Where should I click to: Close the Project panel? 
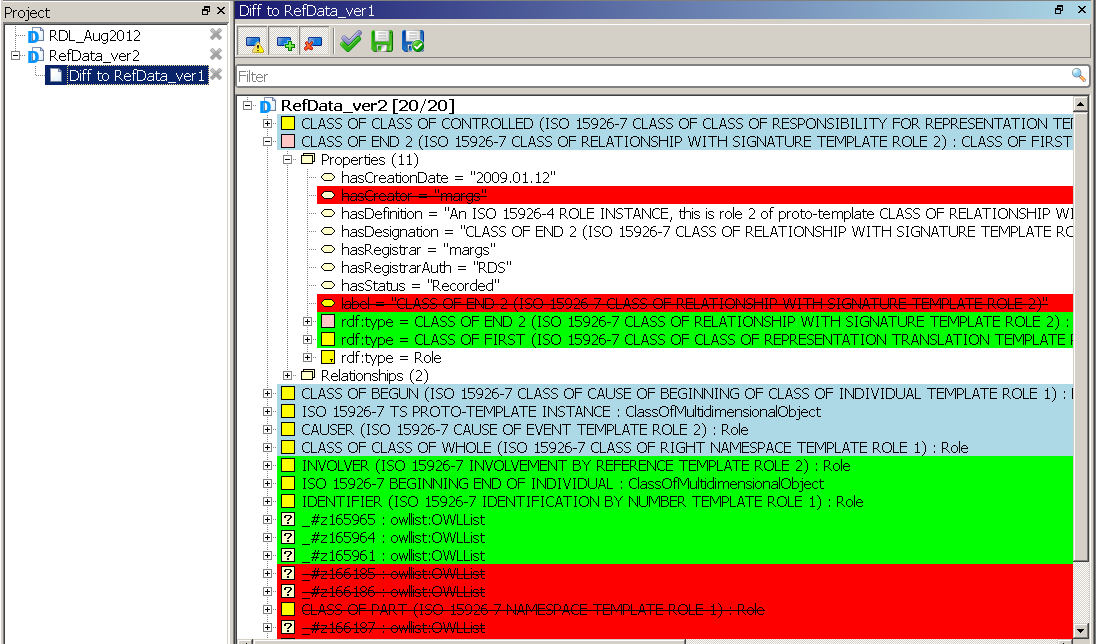221,10
